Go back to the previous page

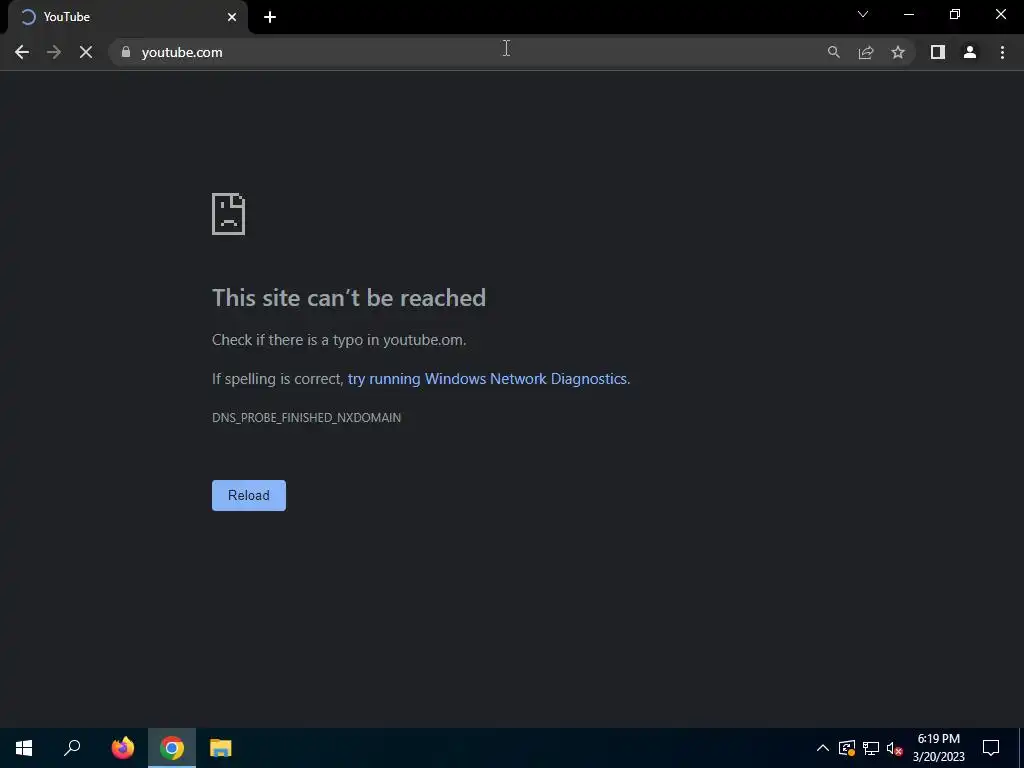coord(22,52)
